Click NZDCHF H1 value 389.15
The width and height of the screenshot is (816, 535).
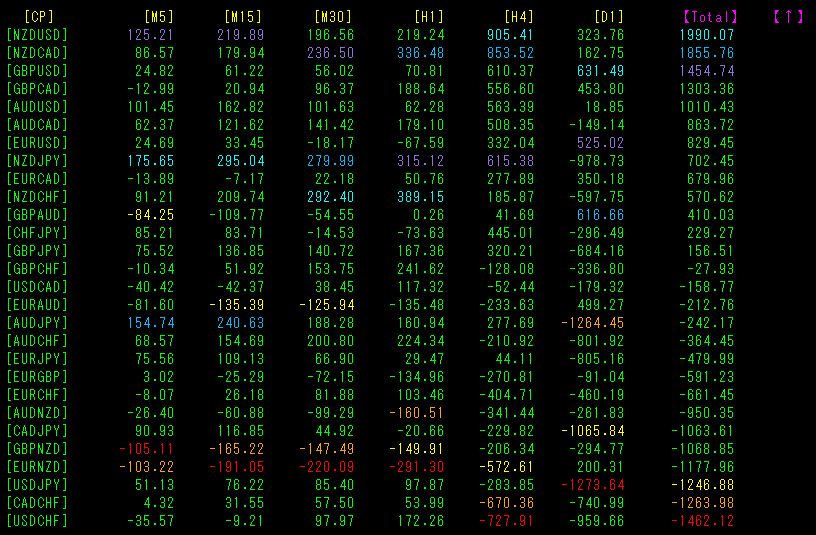click(420, 197)
